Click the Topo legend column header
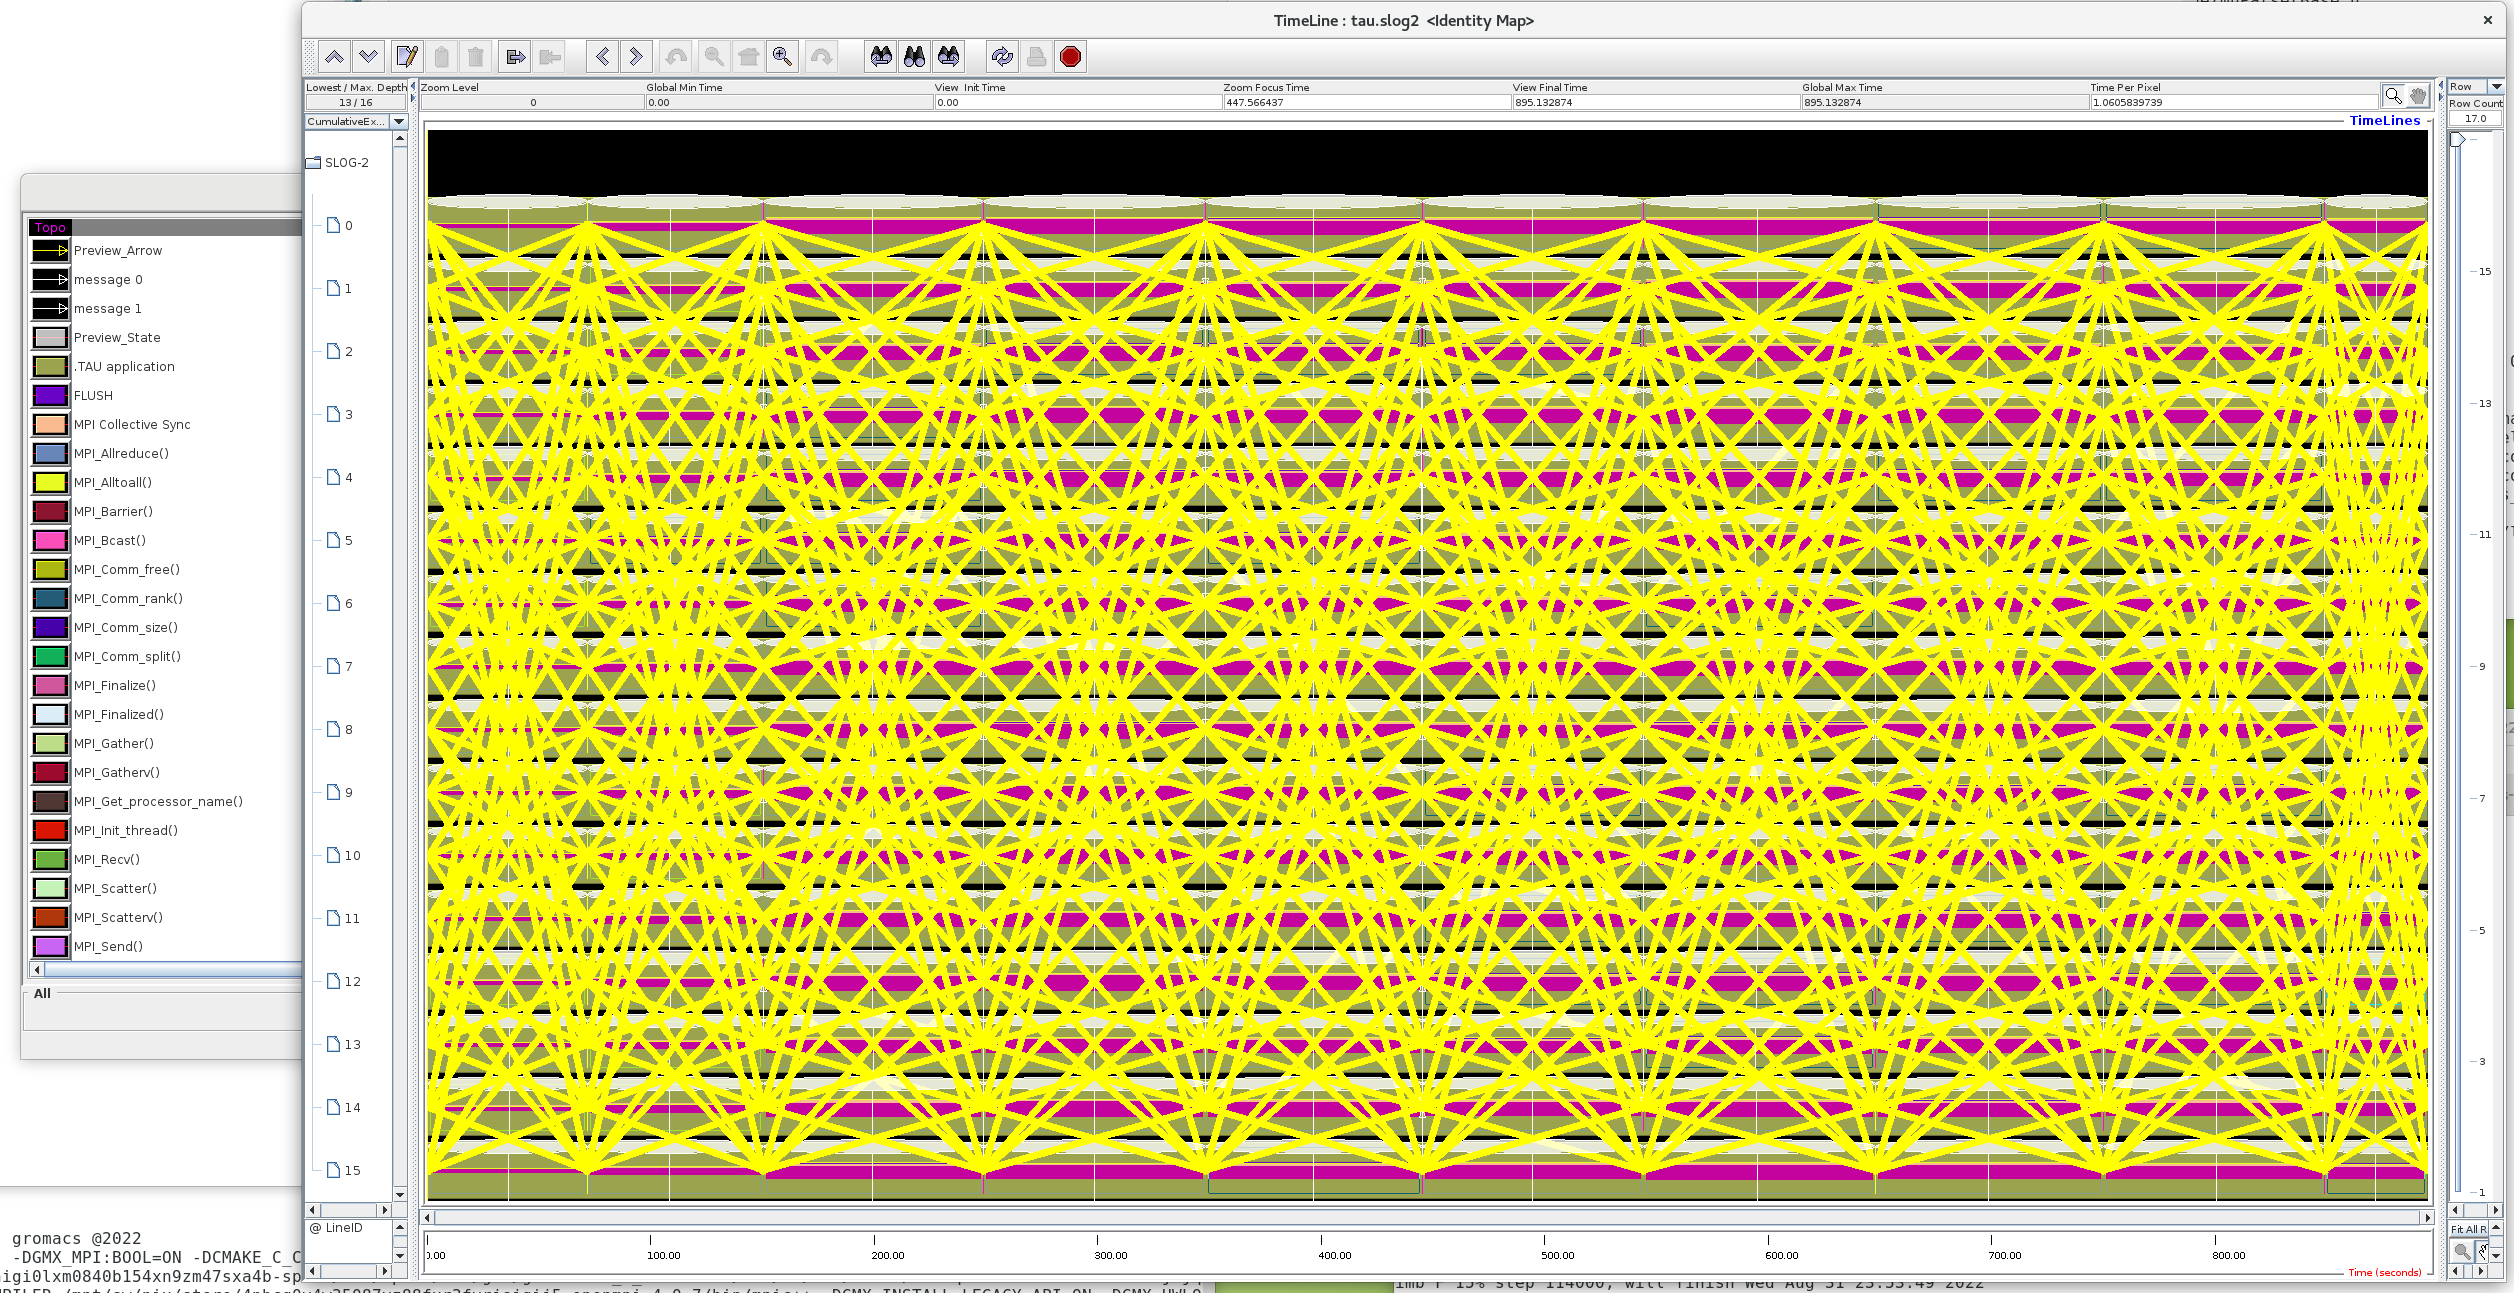The image size is (2514, 1293). pyautogui.click(x=50, y=228)
